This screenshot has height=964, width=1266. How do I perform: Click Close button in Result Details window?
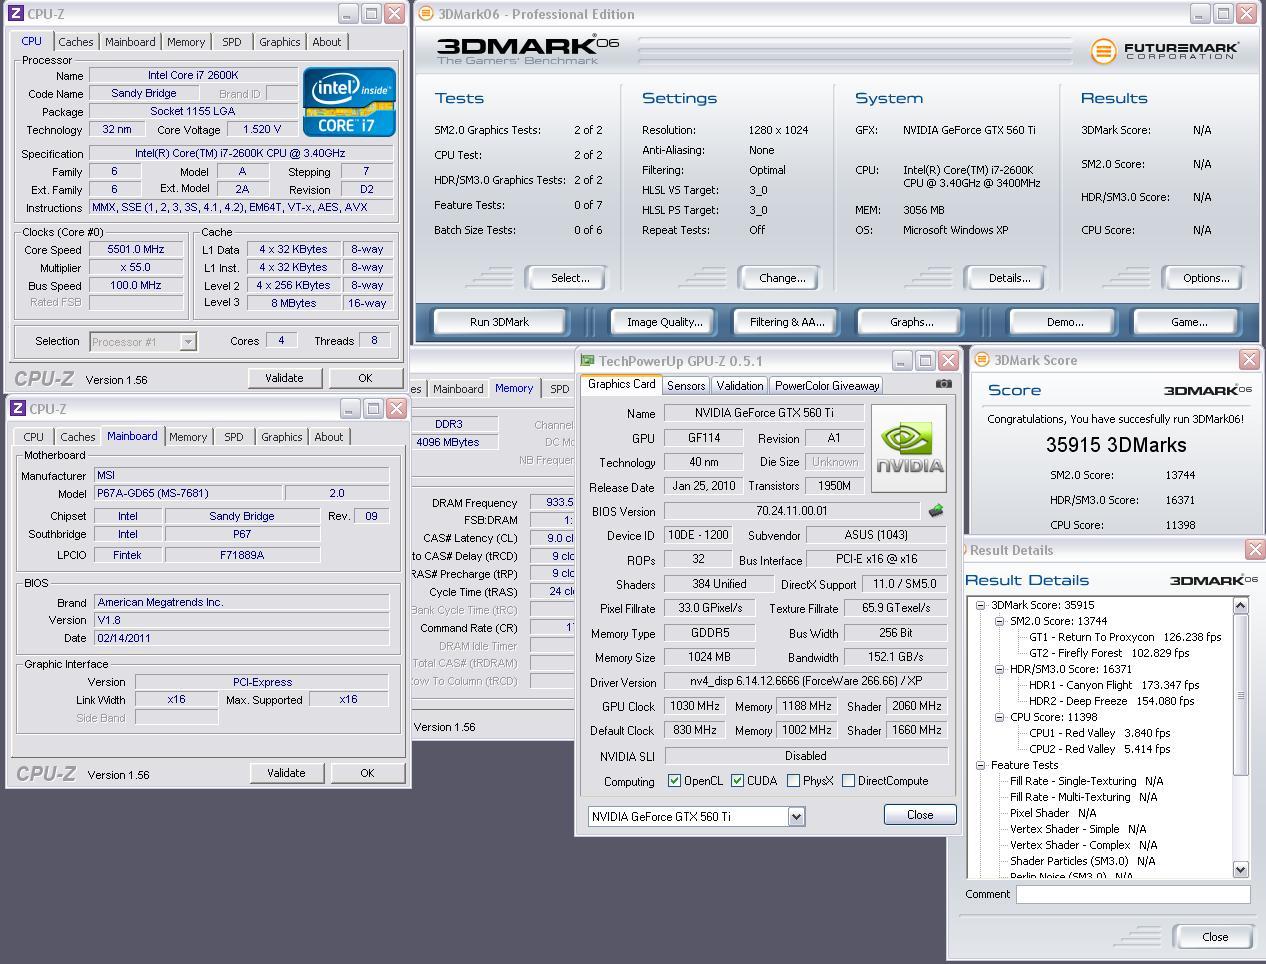1215,937
